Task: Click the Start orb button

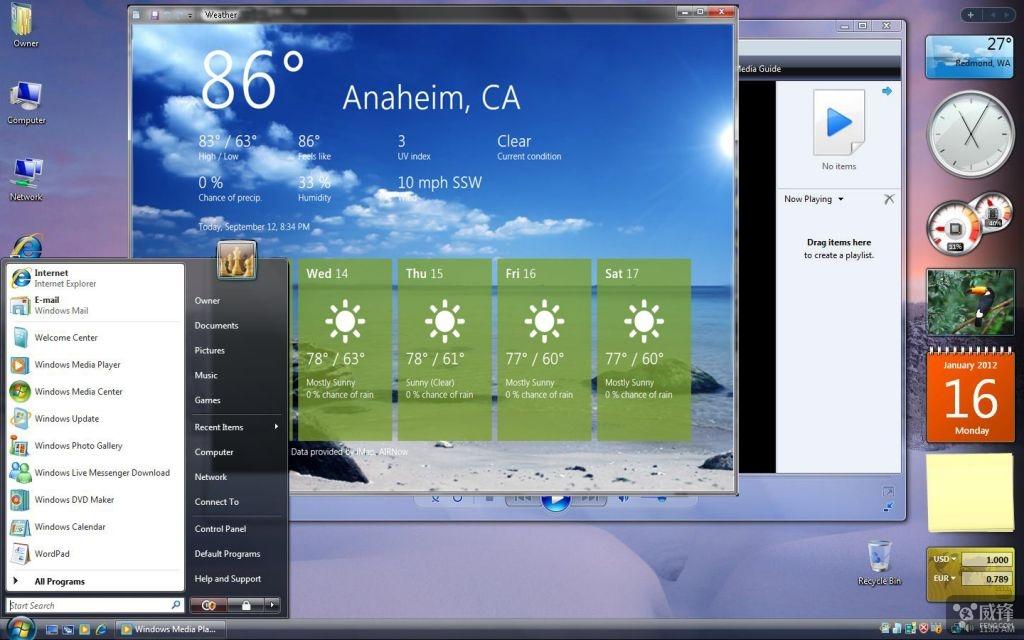Action: click(20, 629)
